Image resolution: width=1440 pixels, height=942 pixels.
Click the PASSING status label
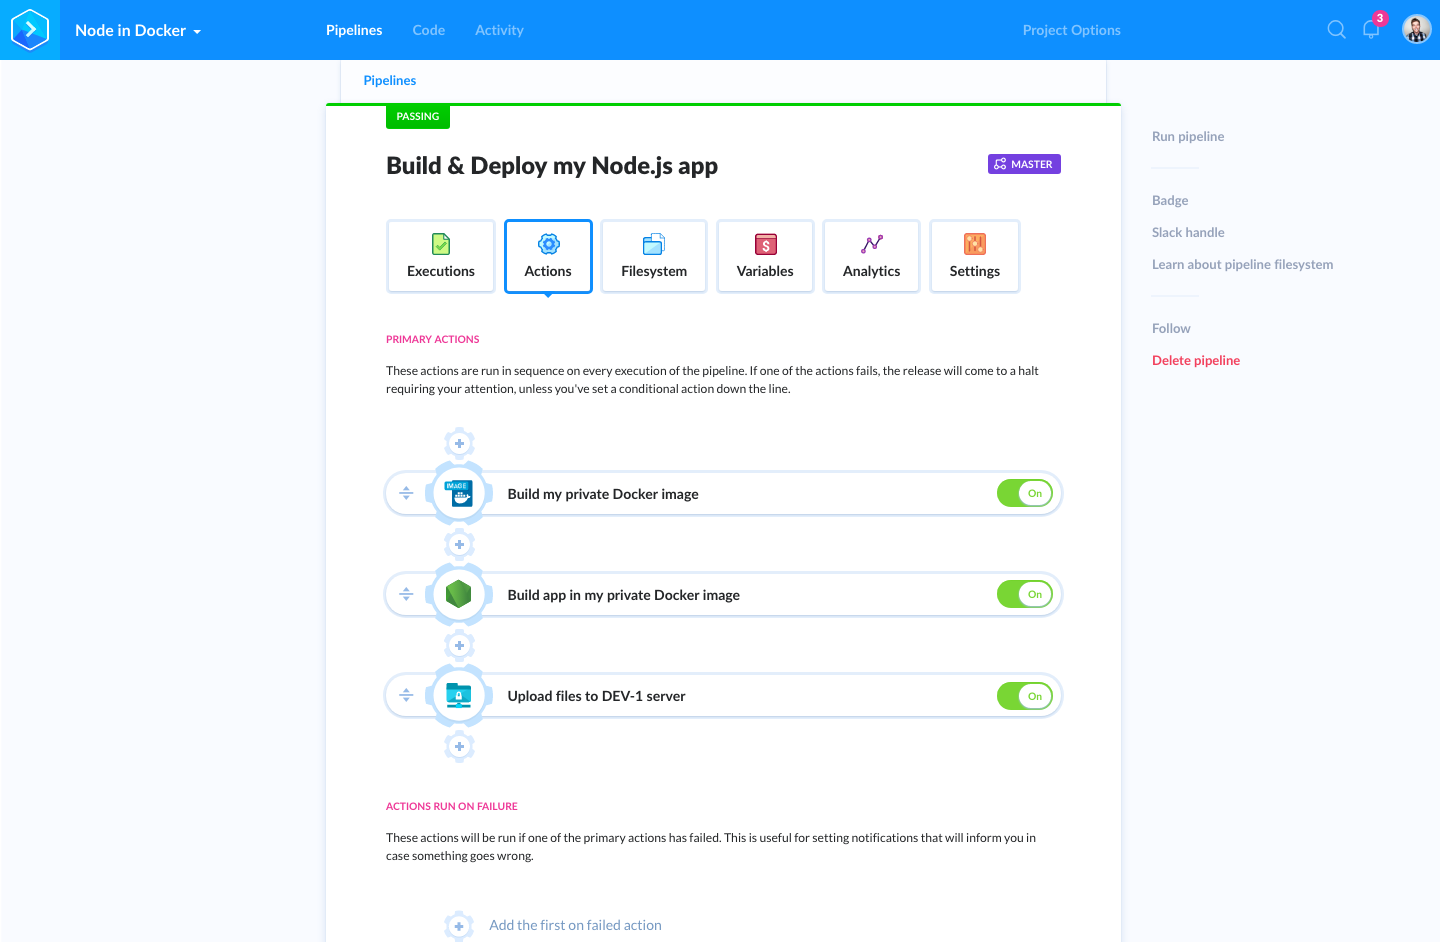pyautogui.click(x=418, y=116)
